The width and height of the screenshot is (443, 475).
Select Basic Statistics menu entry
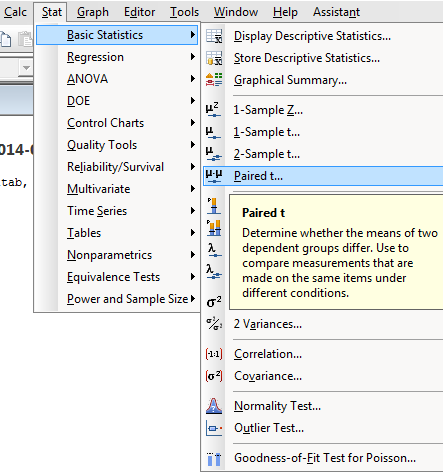(117, 35)
